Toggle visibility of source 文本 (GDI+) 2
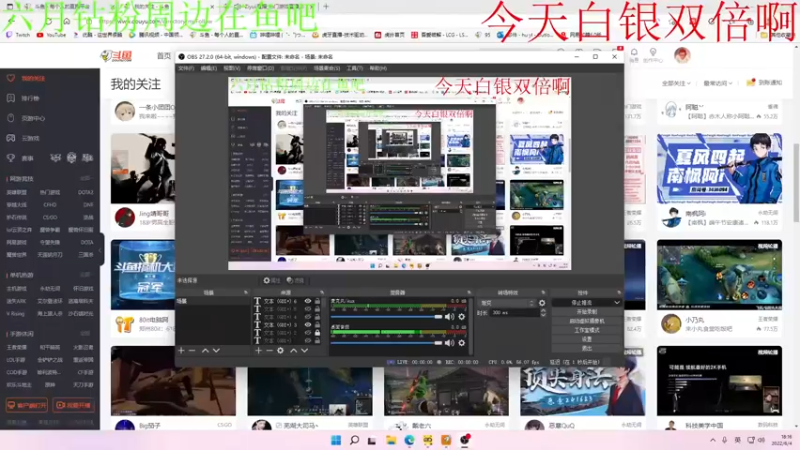800x450 pixels. [x=308, y=333]
